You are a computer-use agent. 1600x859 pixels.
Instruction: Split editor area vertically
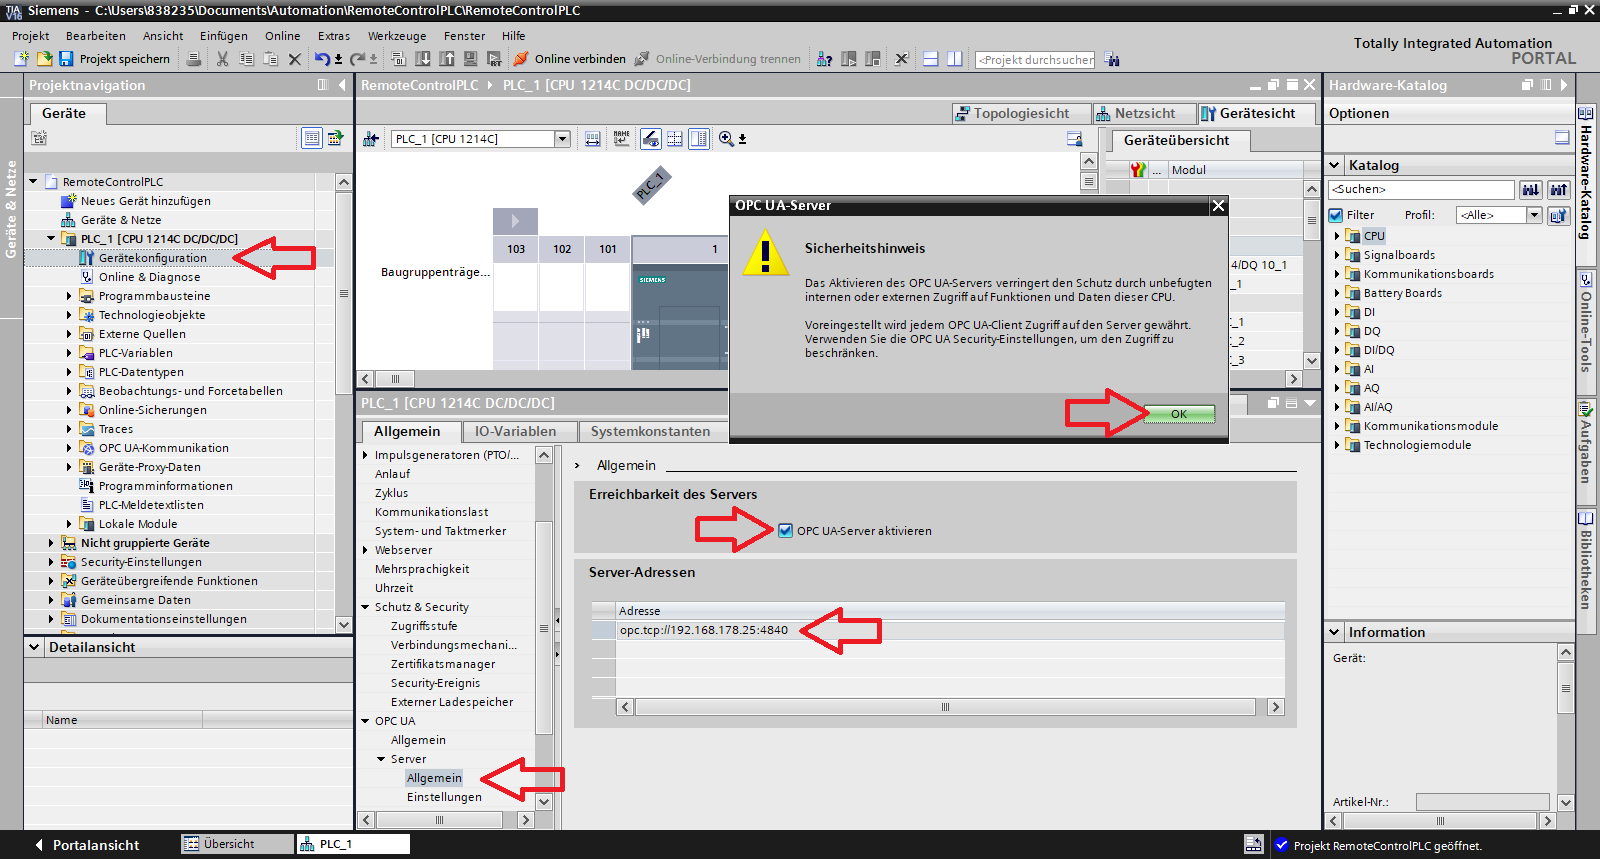point(954,59)
